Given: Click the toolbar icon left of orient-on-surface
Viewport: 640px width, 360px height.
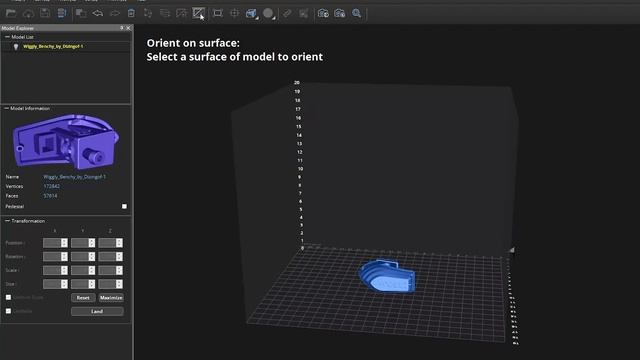Looking at the screenshot, I should 181,13.
